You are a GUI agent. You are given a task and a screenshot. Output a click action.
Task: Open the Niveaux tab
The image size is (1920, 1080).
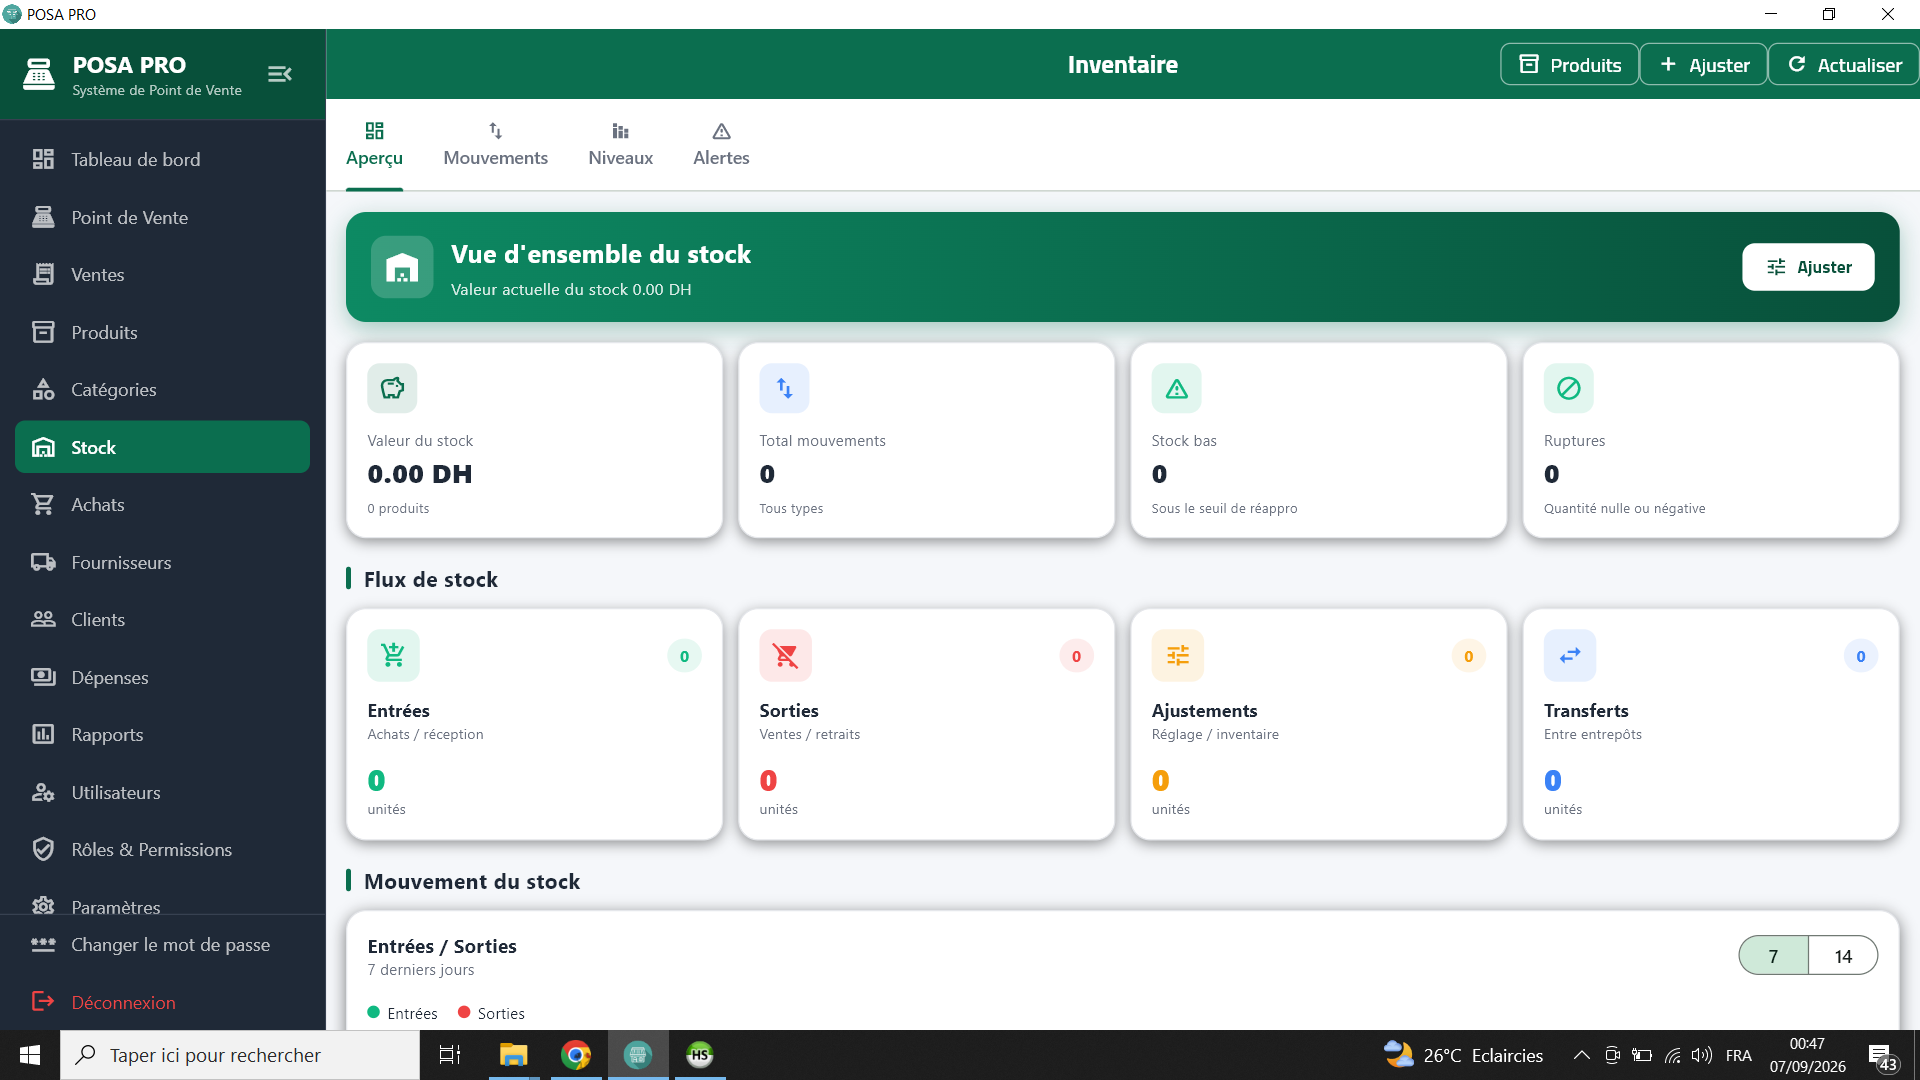click(620, 145)
